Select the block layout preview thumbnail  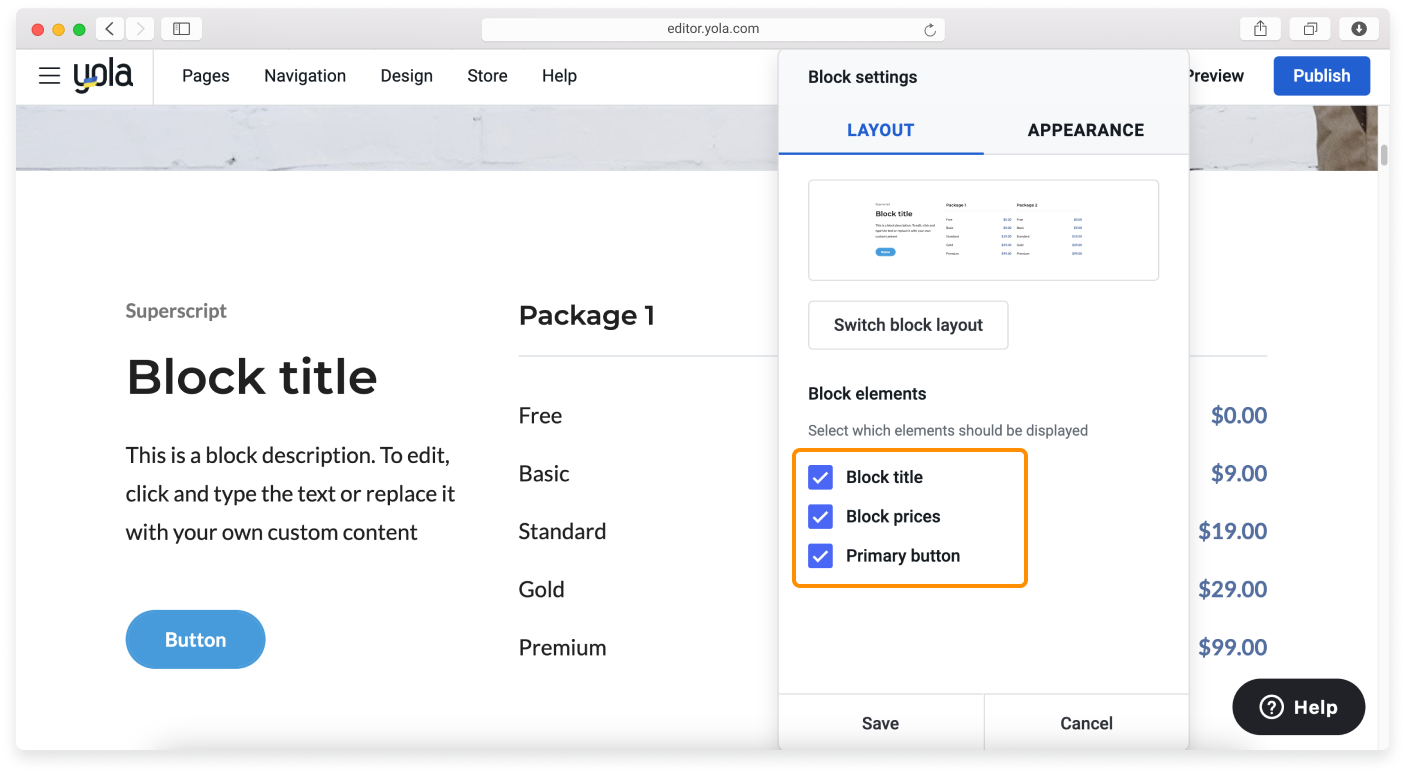click(x=983, y=230)
